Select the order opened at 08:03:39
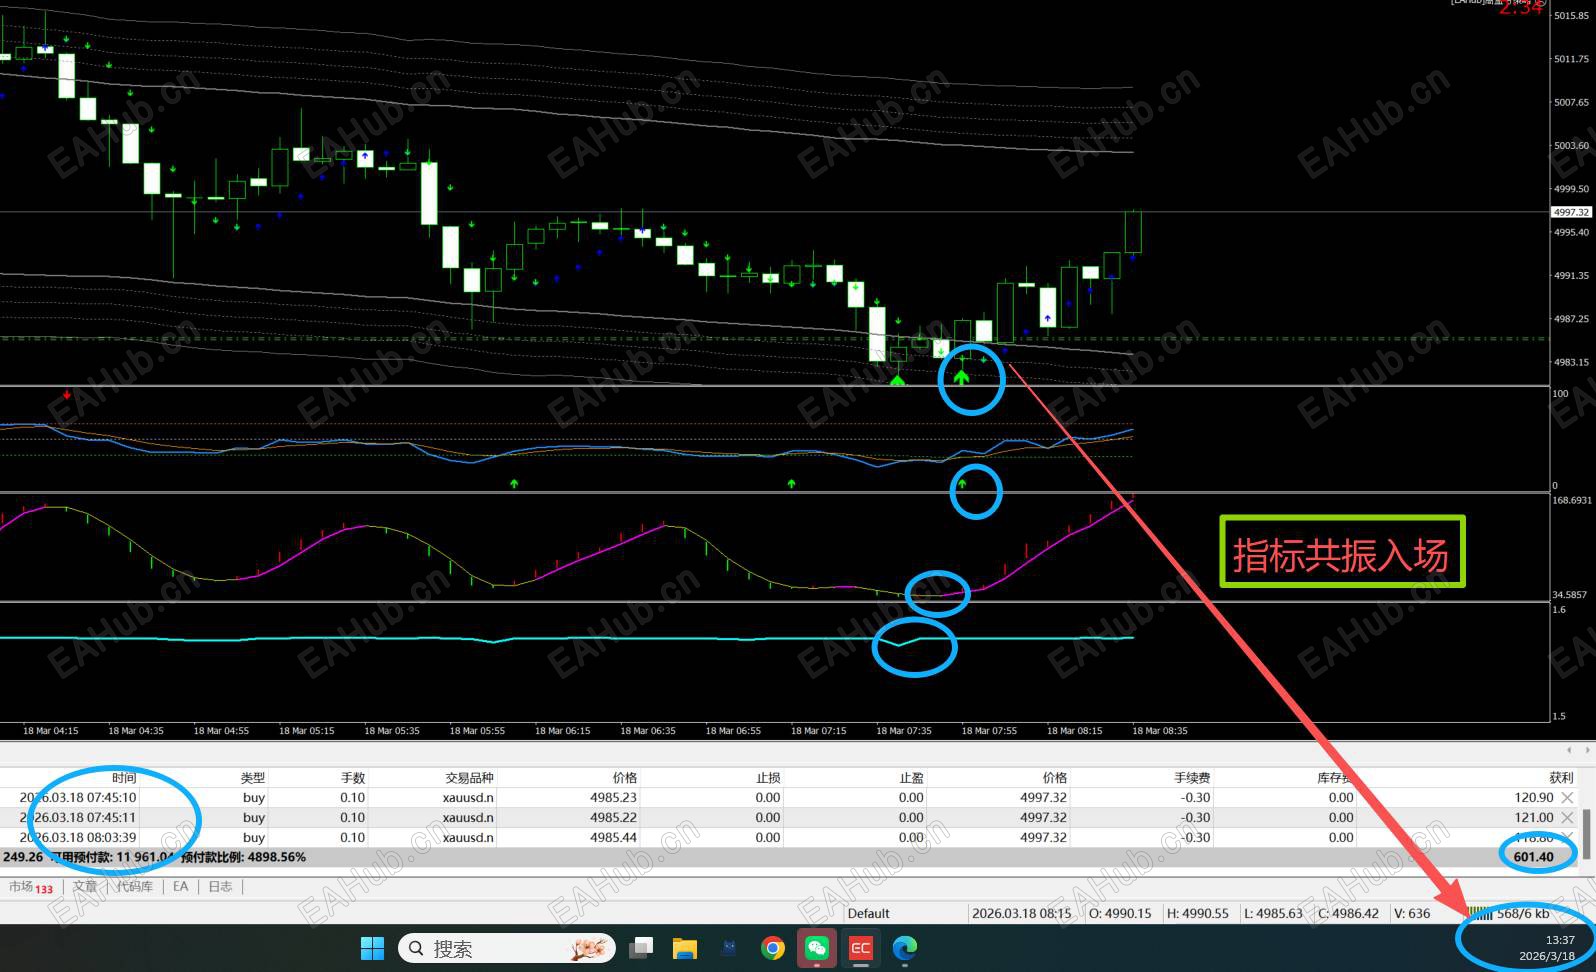 click(x=790, y=837)
